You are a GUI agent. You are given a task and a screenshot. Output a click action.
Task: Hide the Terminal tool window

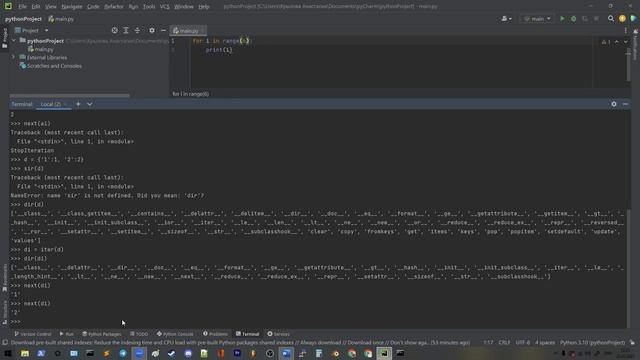point(625,104)
